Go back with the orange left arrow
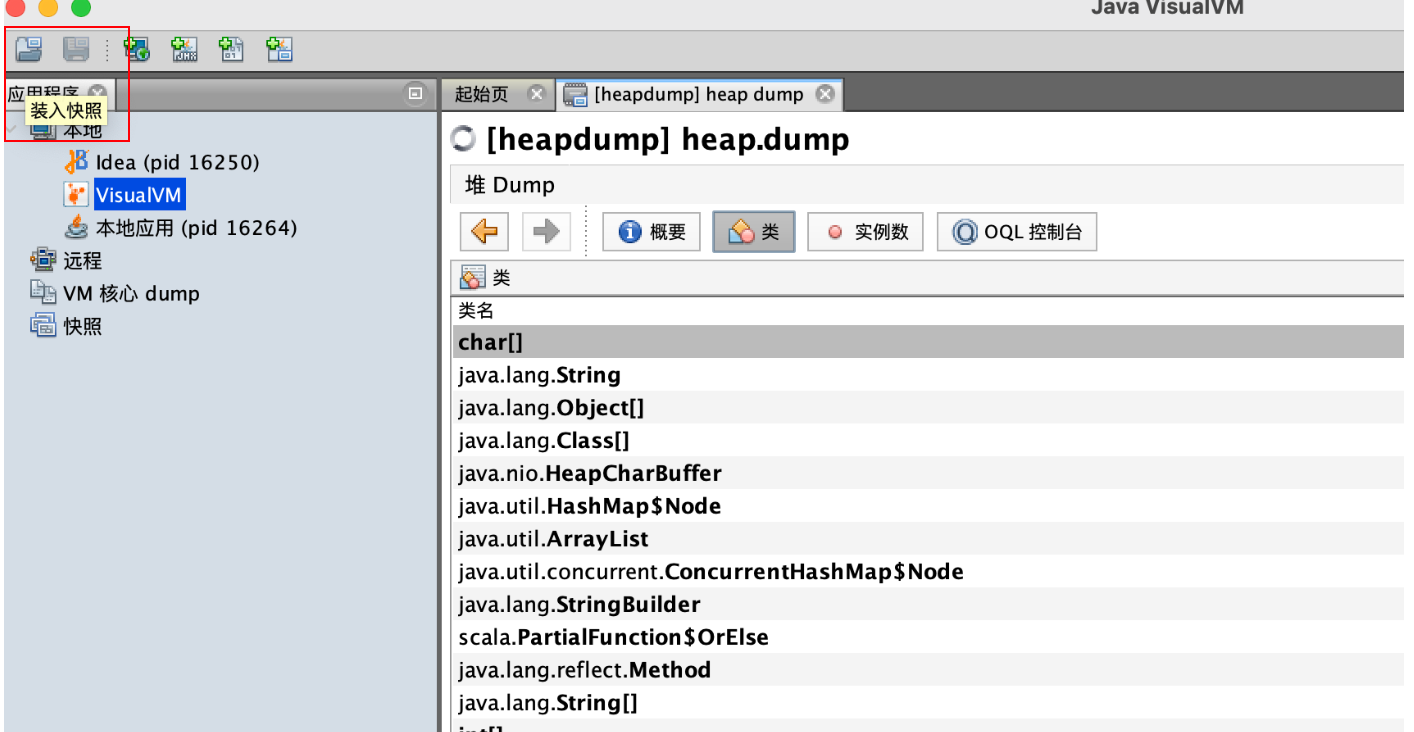 (484, 232)
